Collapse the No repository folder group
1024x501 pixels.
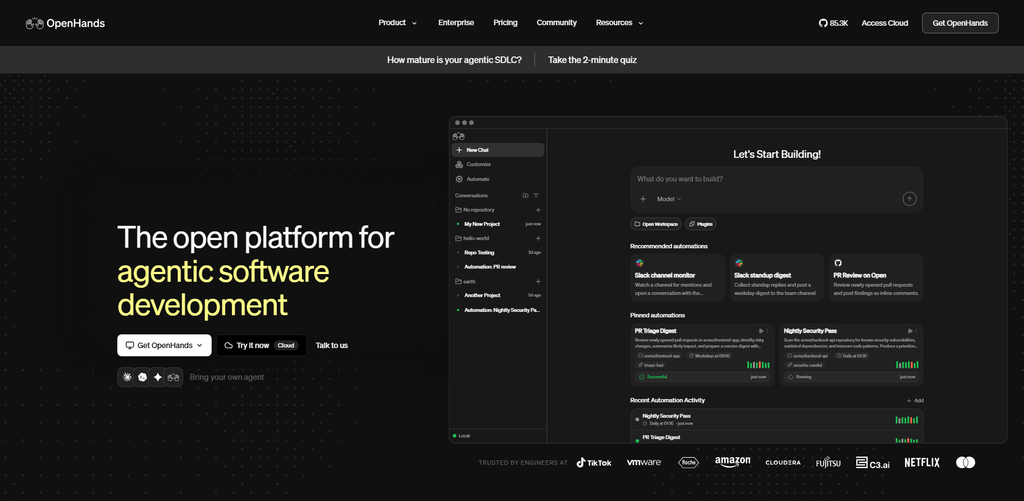point(475,210)
